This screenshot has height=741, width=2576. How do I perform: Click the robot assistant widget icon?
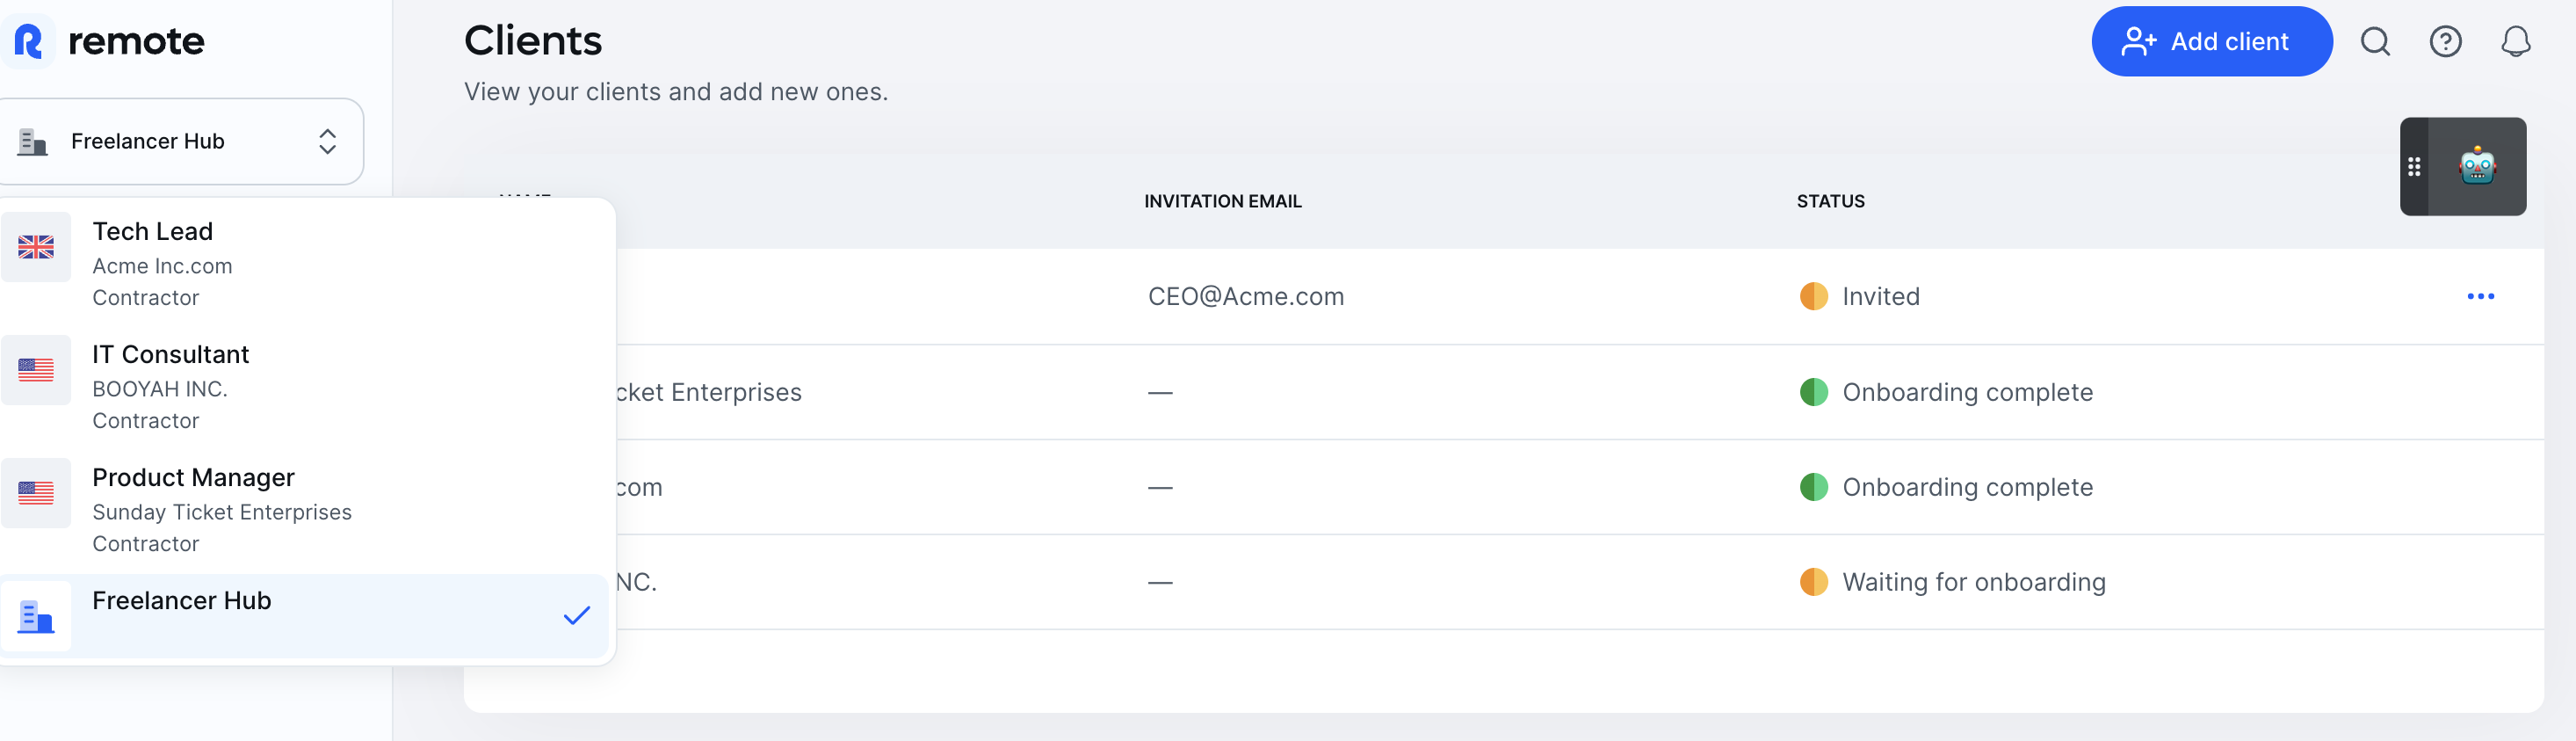click(2477, 166)
